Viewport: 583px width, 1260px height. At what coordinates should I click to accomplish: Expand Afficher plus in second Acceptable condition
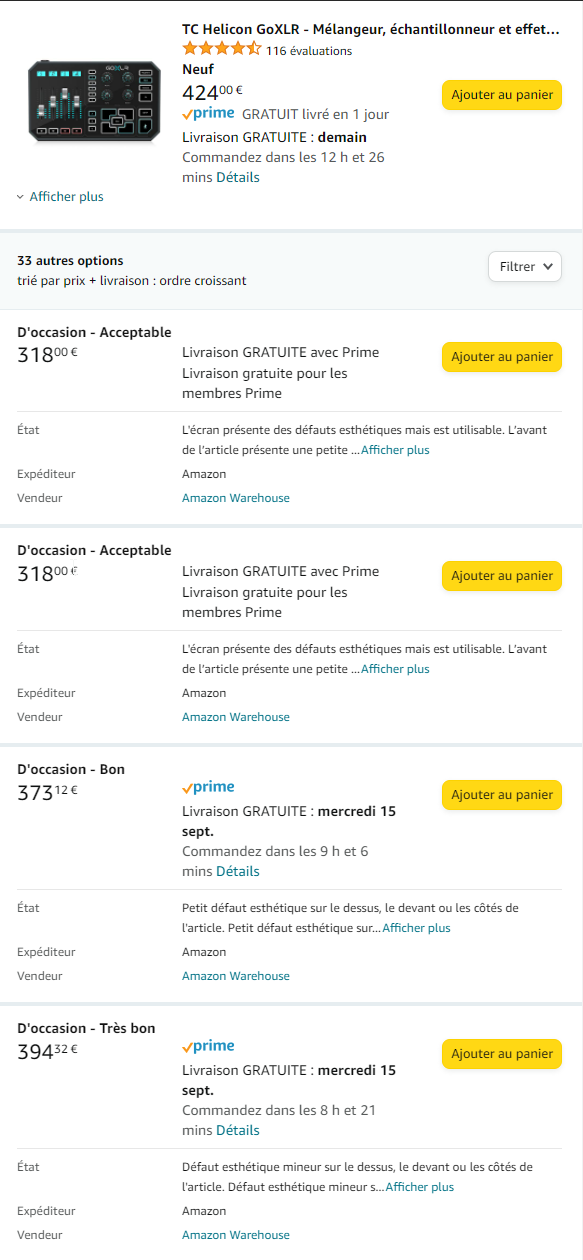pyautogui.click(x=395, y=669)
